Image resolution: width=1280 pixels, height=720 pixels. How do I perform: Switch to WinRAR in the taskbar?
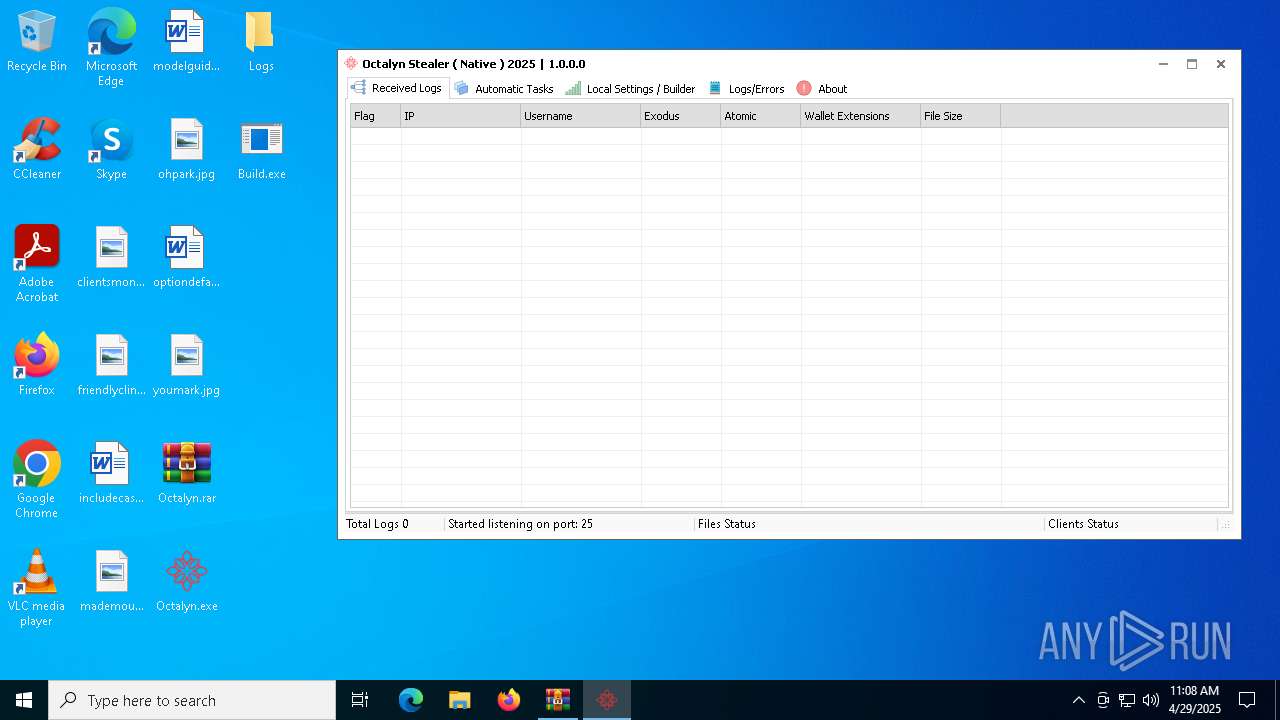558,700
